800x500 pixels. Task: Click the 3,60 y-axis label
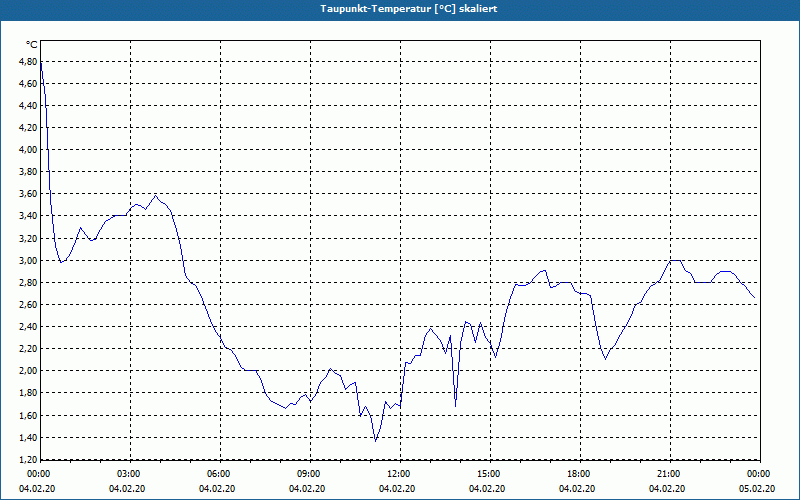pos(28,194)
